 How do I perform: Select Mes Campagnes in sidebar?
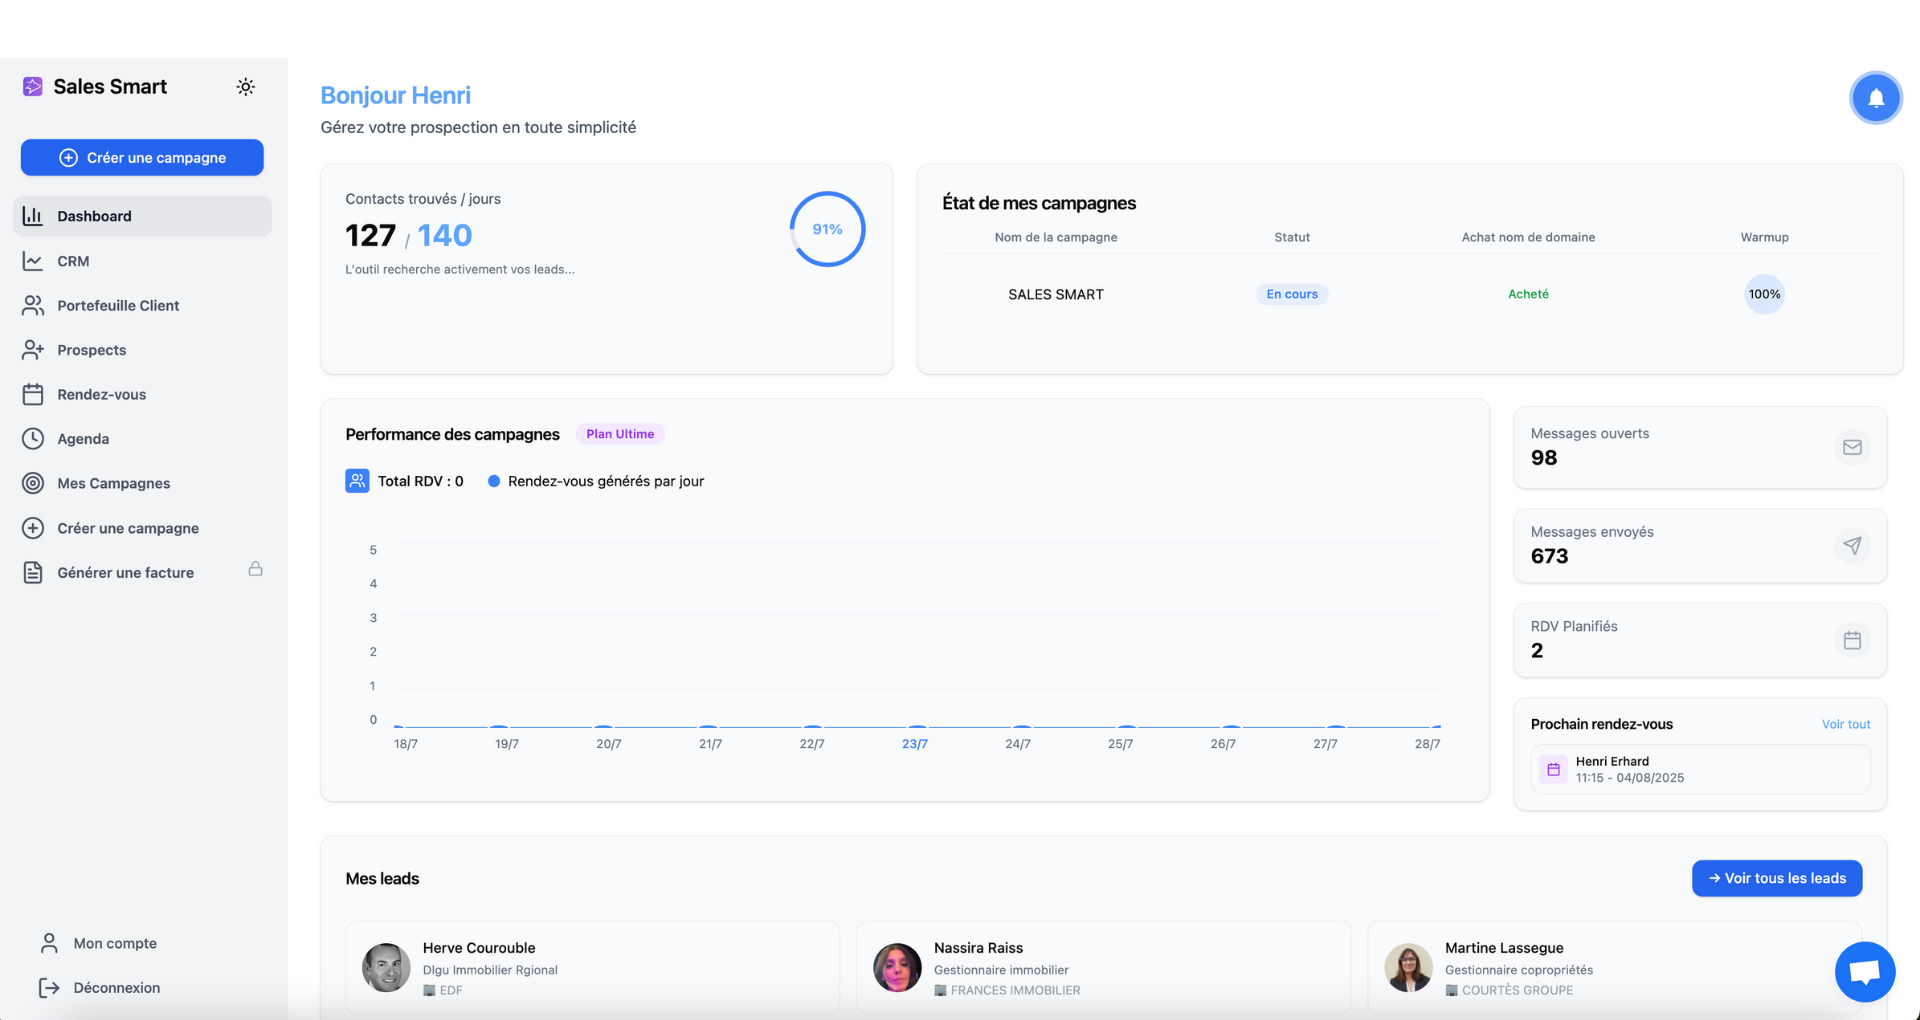[x=142, y=483]
